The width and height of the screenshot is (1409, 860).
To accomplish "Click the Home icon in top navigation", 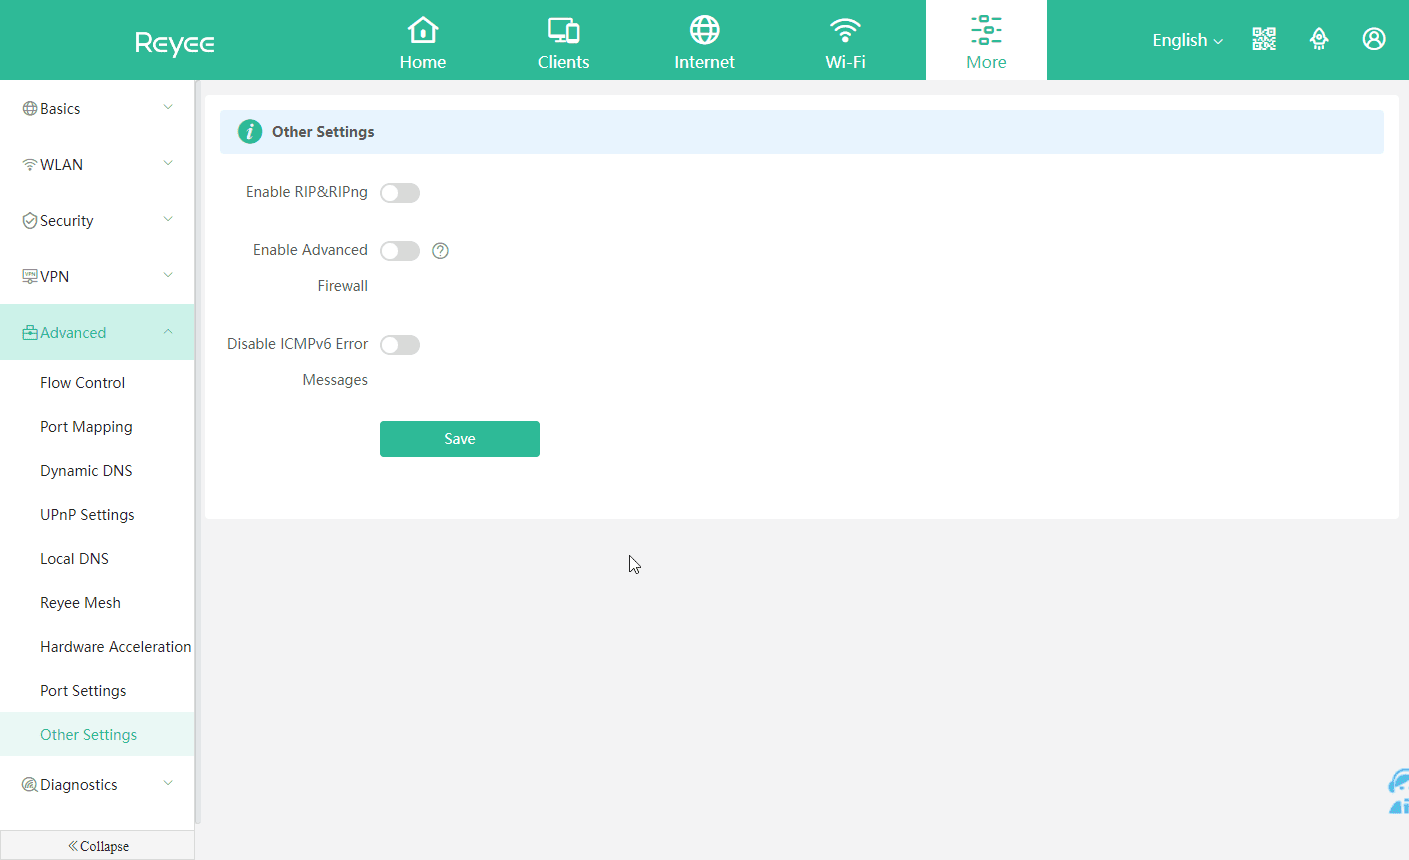I will (x=423, y=30).
